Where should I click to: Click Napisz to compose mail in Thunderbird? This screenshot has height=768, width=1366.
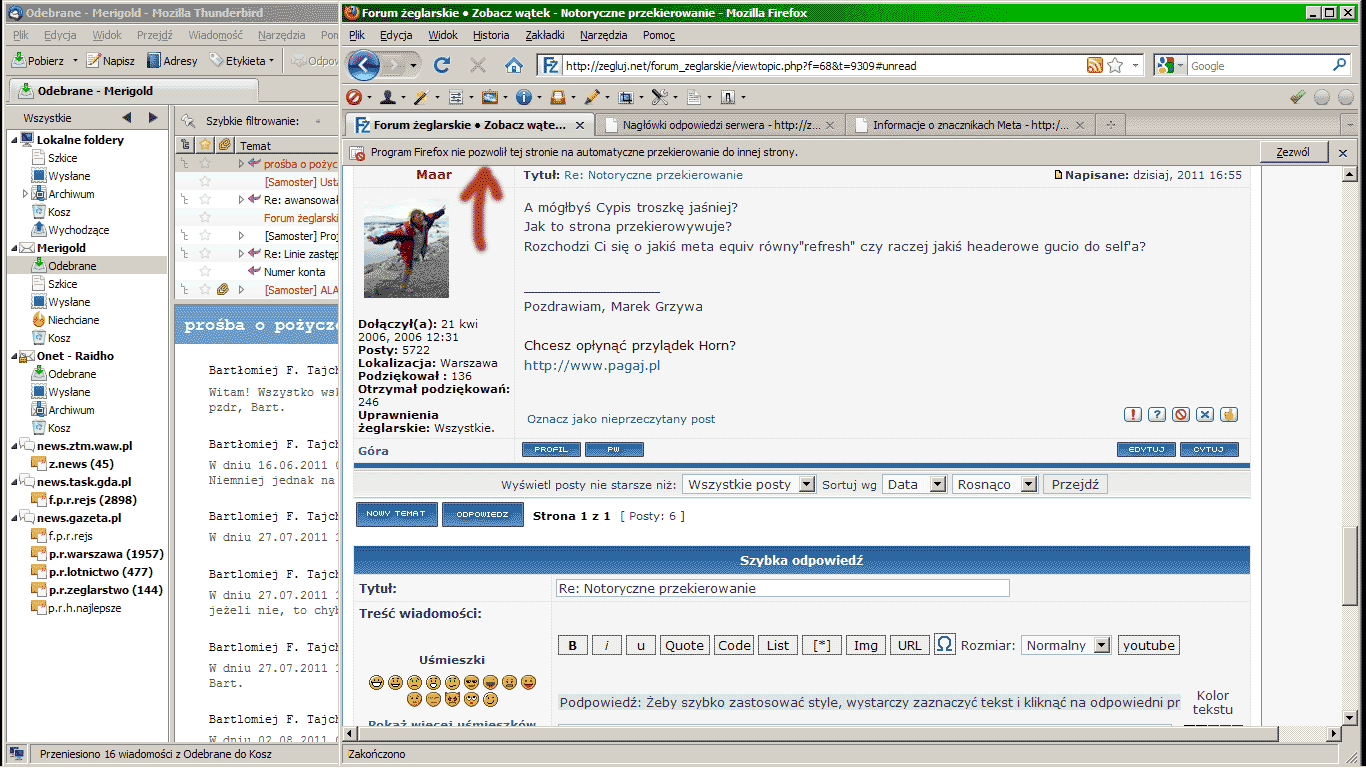110,61
